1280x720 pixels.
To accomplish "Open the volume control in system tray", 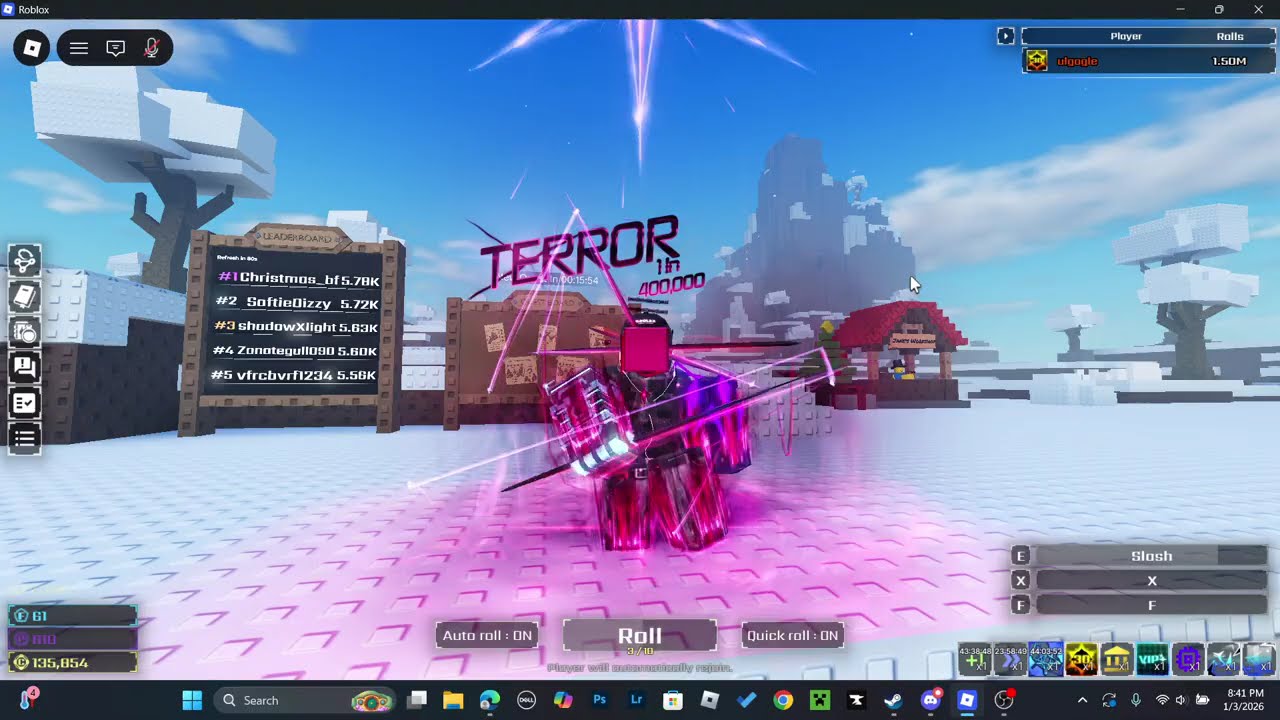I will pos(1181,700).
